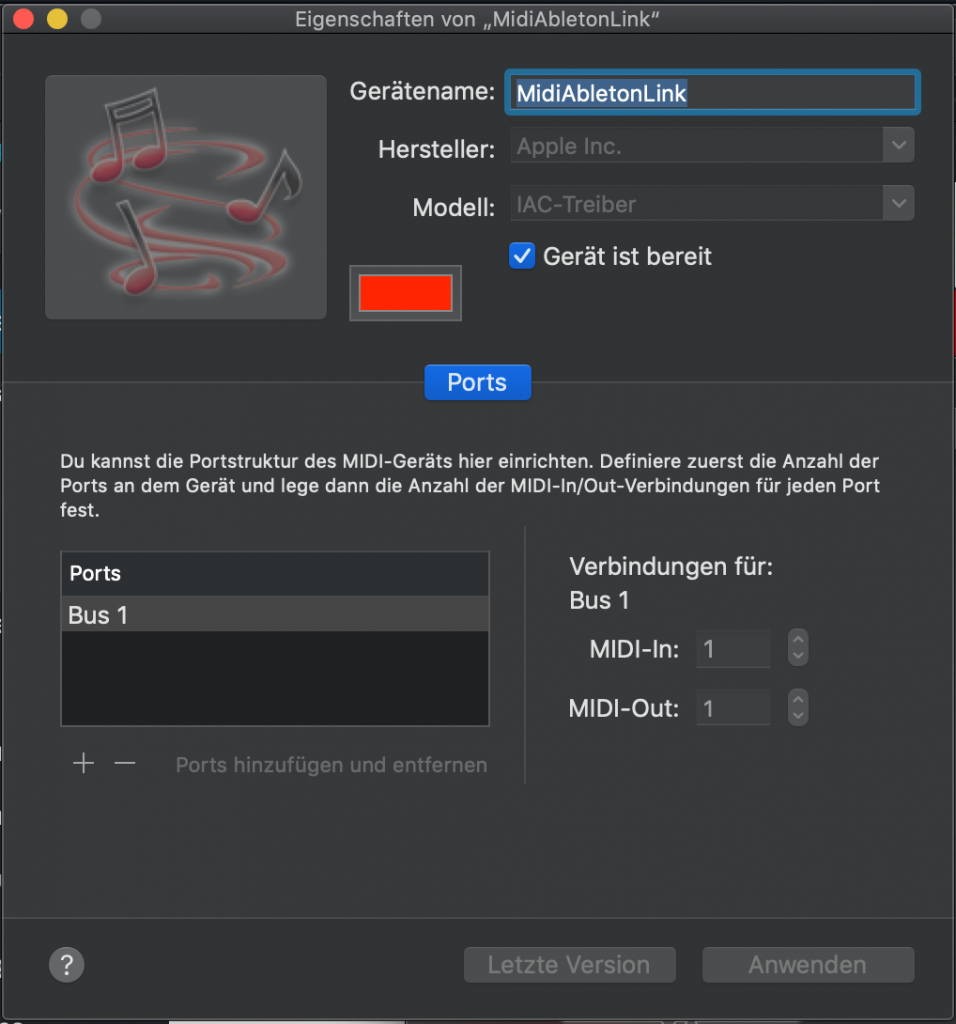Click the Ports list column header
Screen dimensions: 956x1024
[275, 573]
